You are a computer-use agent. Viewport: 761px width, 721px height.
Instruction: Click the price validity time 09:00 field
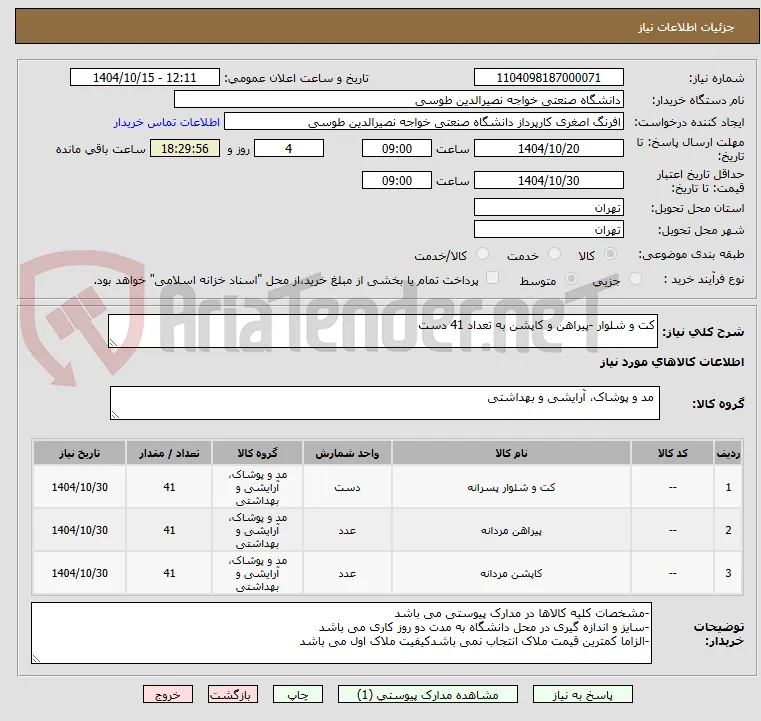point(397,180)
